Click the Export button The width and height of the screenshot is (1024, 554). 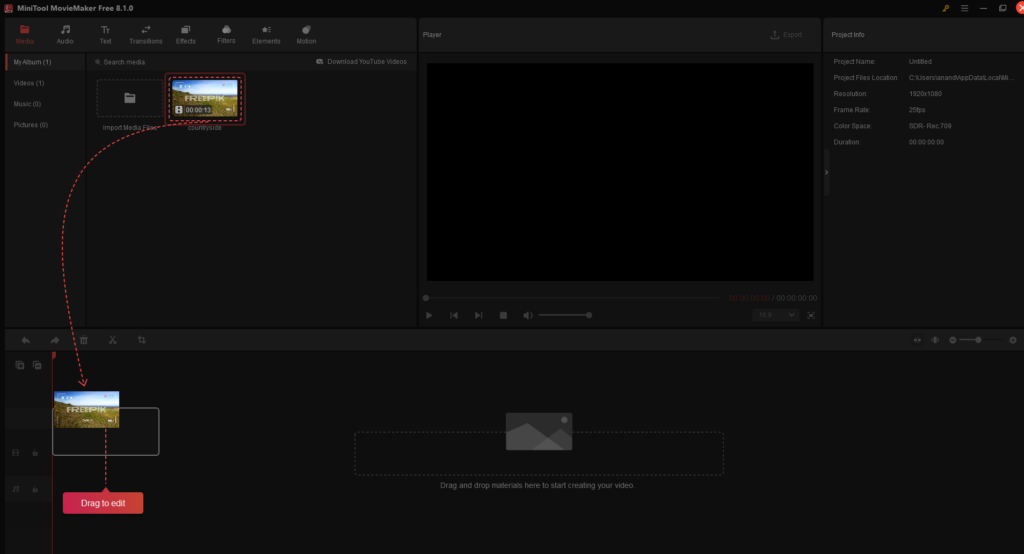(x=786, y=35)
